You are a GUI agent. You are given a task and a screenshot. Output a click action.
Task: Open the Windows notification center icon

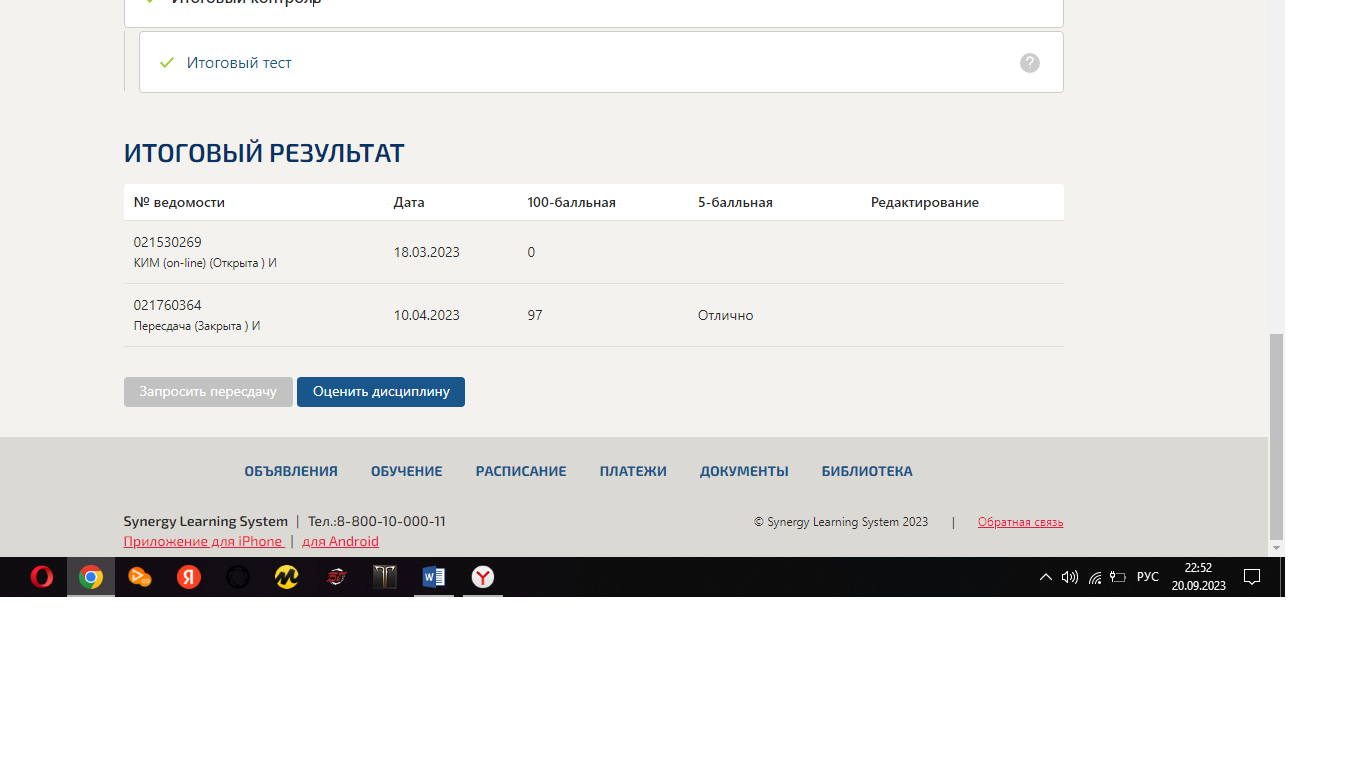tap(1251, 577)
